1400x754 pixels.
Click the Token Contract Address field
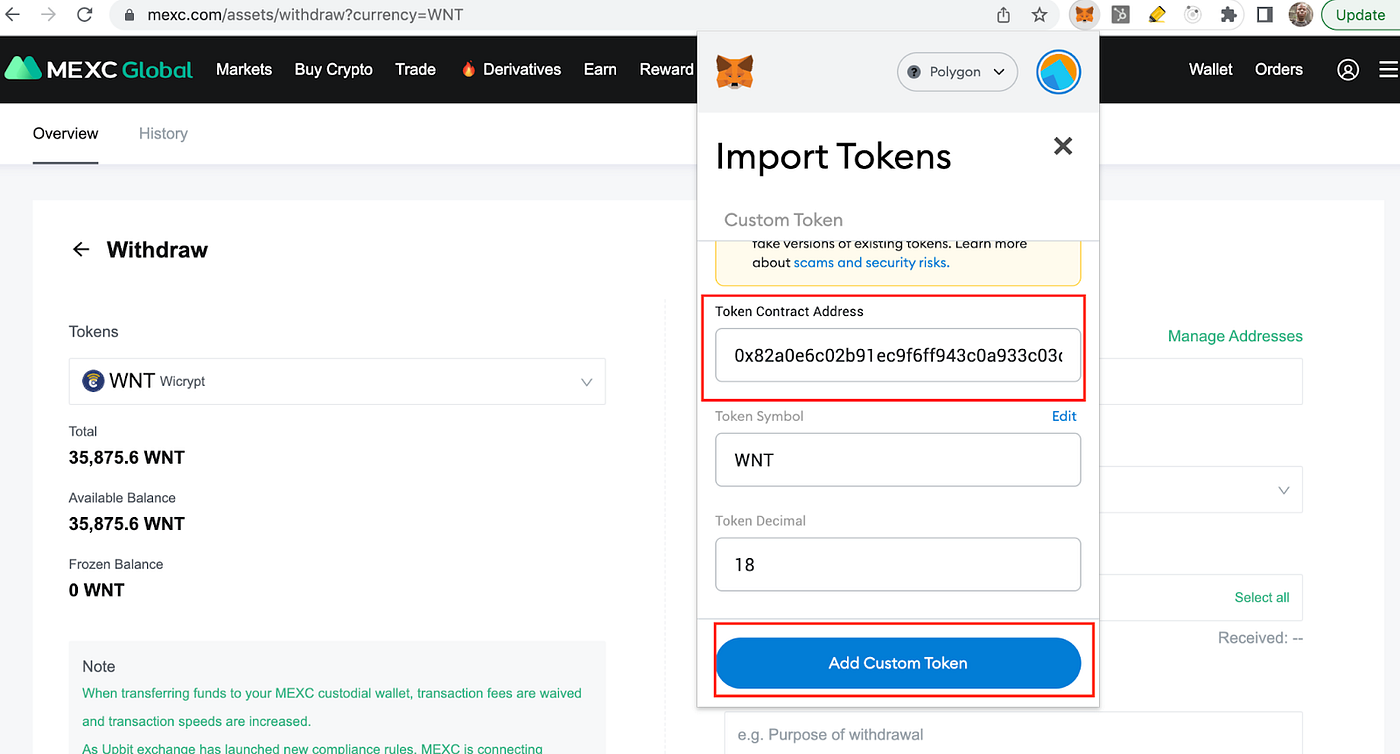[x=898, y=355]
